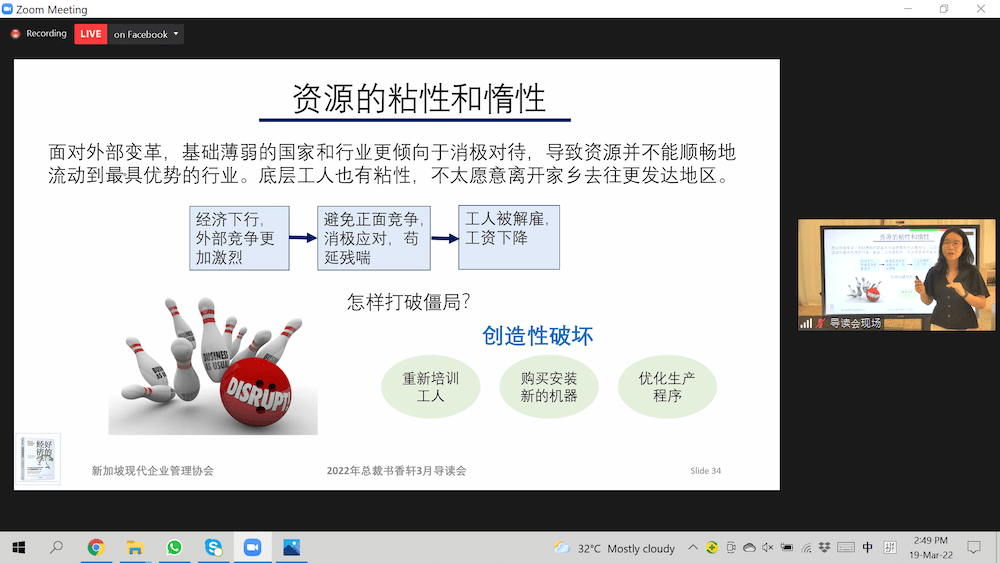Screen dimensions: 1000x563
Task: Open Windows taskbar search
Action: click(57, 547)
